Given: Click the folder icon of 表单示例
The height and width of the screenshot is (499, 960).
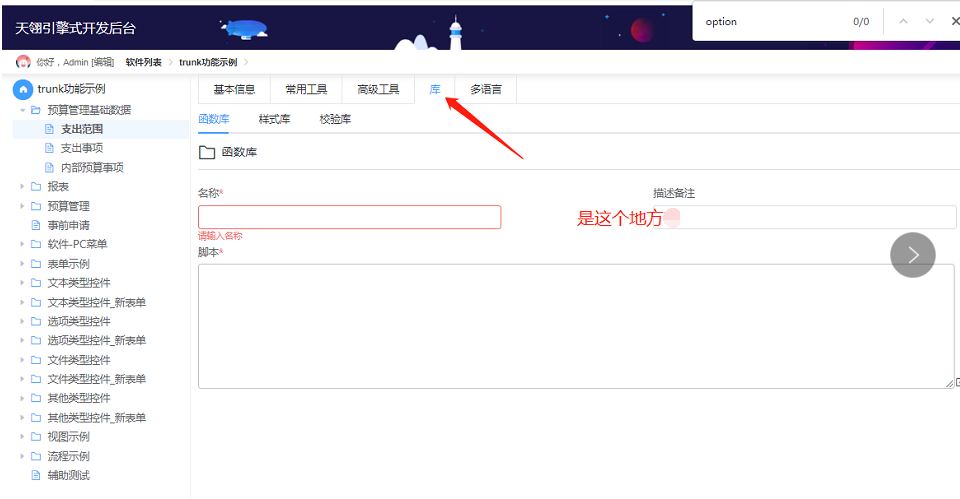Looking at the screenshot, I should coord(36,264).
